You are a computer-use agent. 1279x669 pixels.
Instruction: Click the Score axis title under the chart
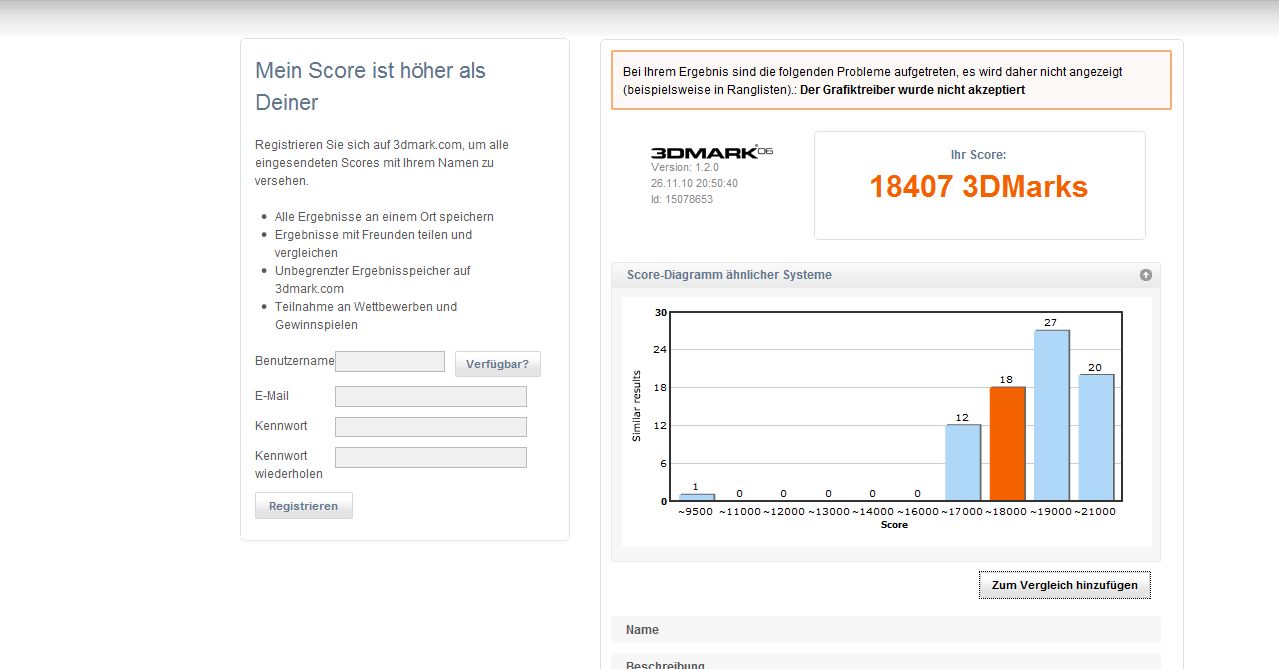(895, 525)
